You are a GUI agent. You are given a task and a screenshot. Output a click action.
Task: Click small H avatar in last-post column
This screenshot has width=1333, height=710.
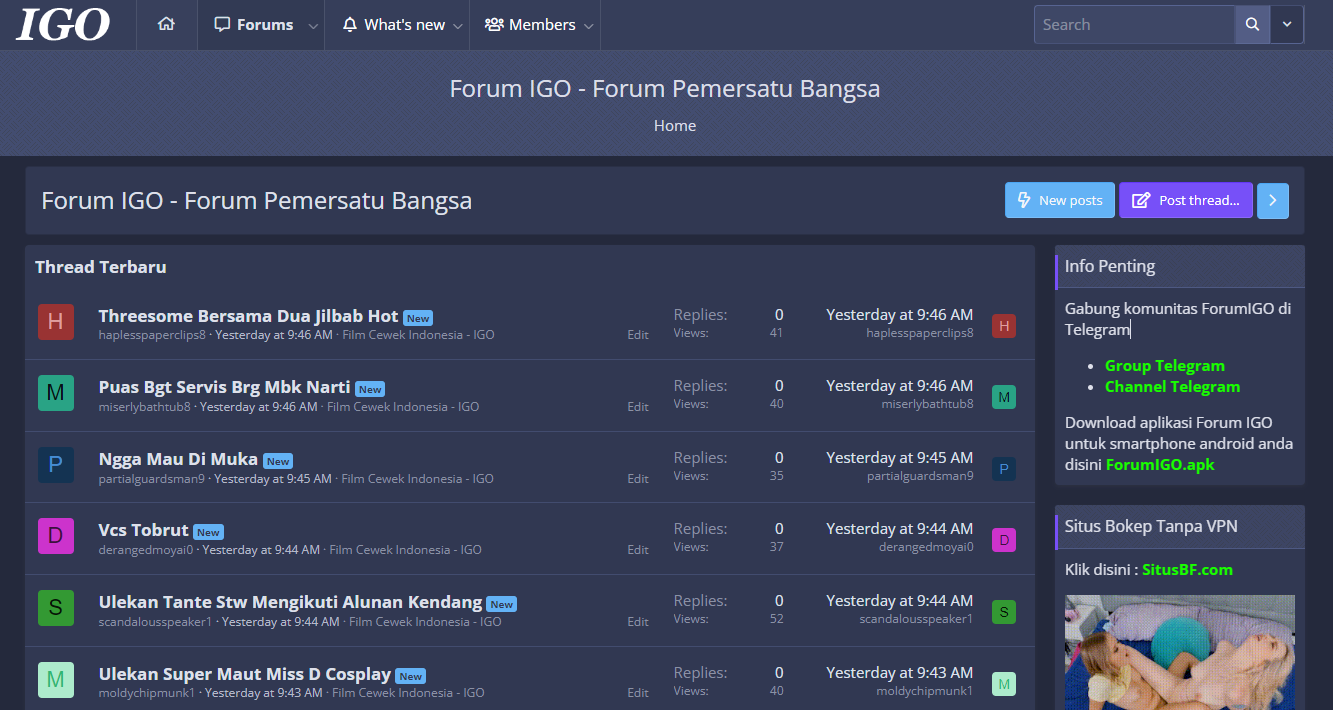[x=1004, y=325]
